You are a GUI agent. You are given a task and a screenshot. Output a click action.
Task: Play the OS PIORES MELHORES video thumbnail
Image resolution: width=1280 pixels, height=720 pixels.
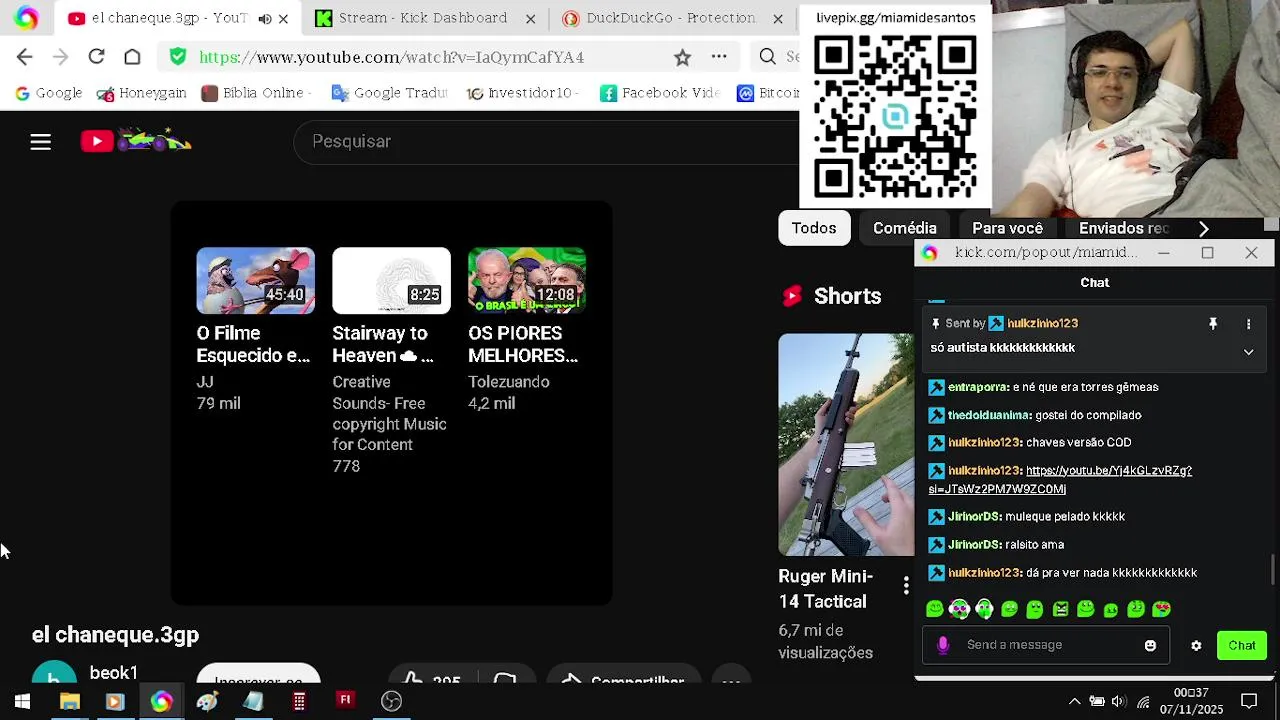tap(527, 281)
